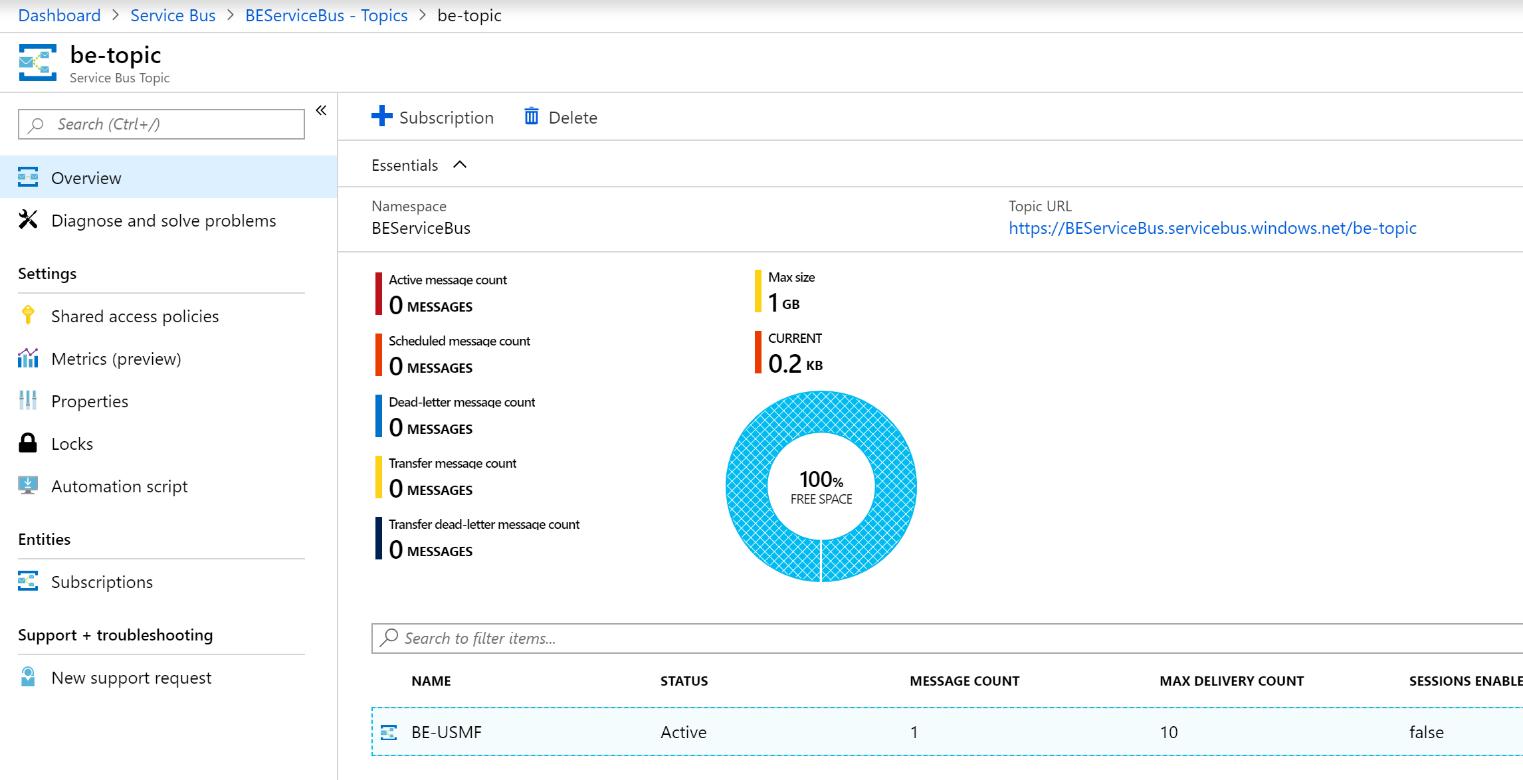The height and width of the screenshot is (780, 1523).
Task: Click the BE-USMF subscription row icon
Action: click(x=390, y=732)
